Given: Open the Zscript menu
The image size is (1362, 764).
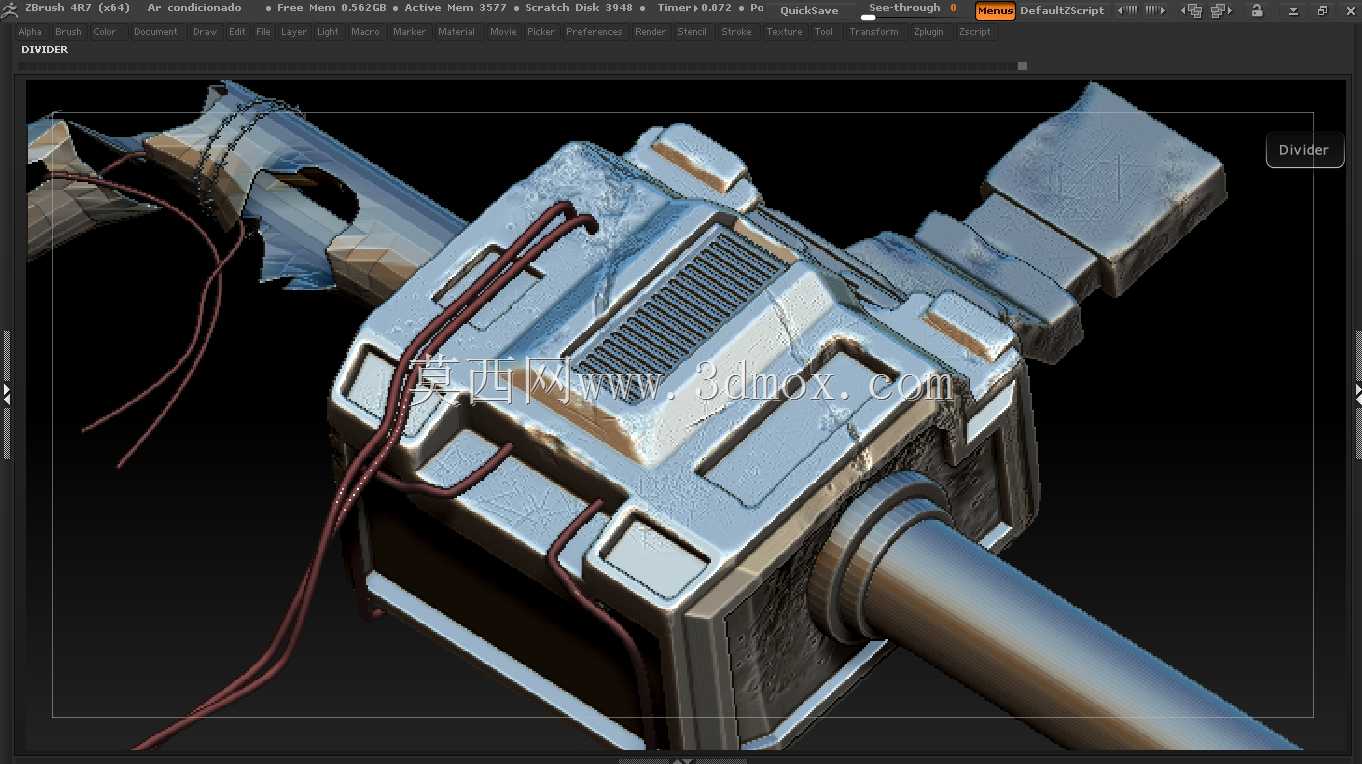Looking at the screenshot, I should tap(975, 32).
